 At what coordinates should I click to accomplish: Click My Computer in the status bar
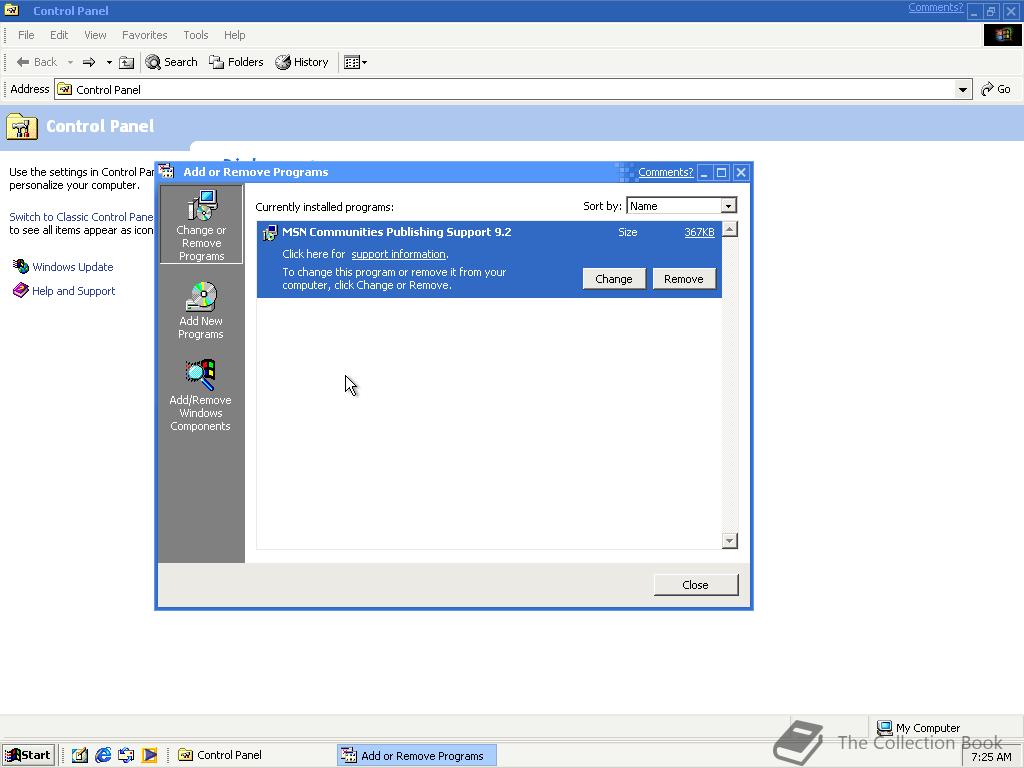918,728
